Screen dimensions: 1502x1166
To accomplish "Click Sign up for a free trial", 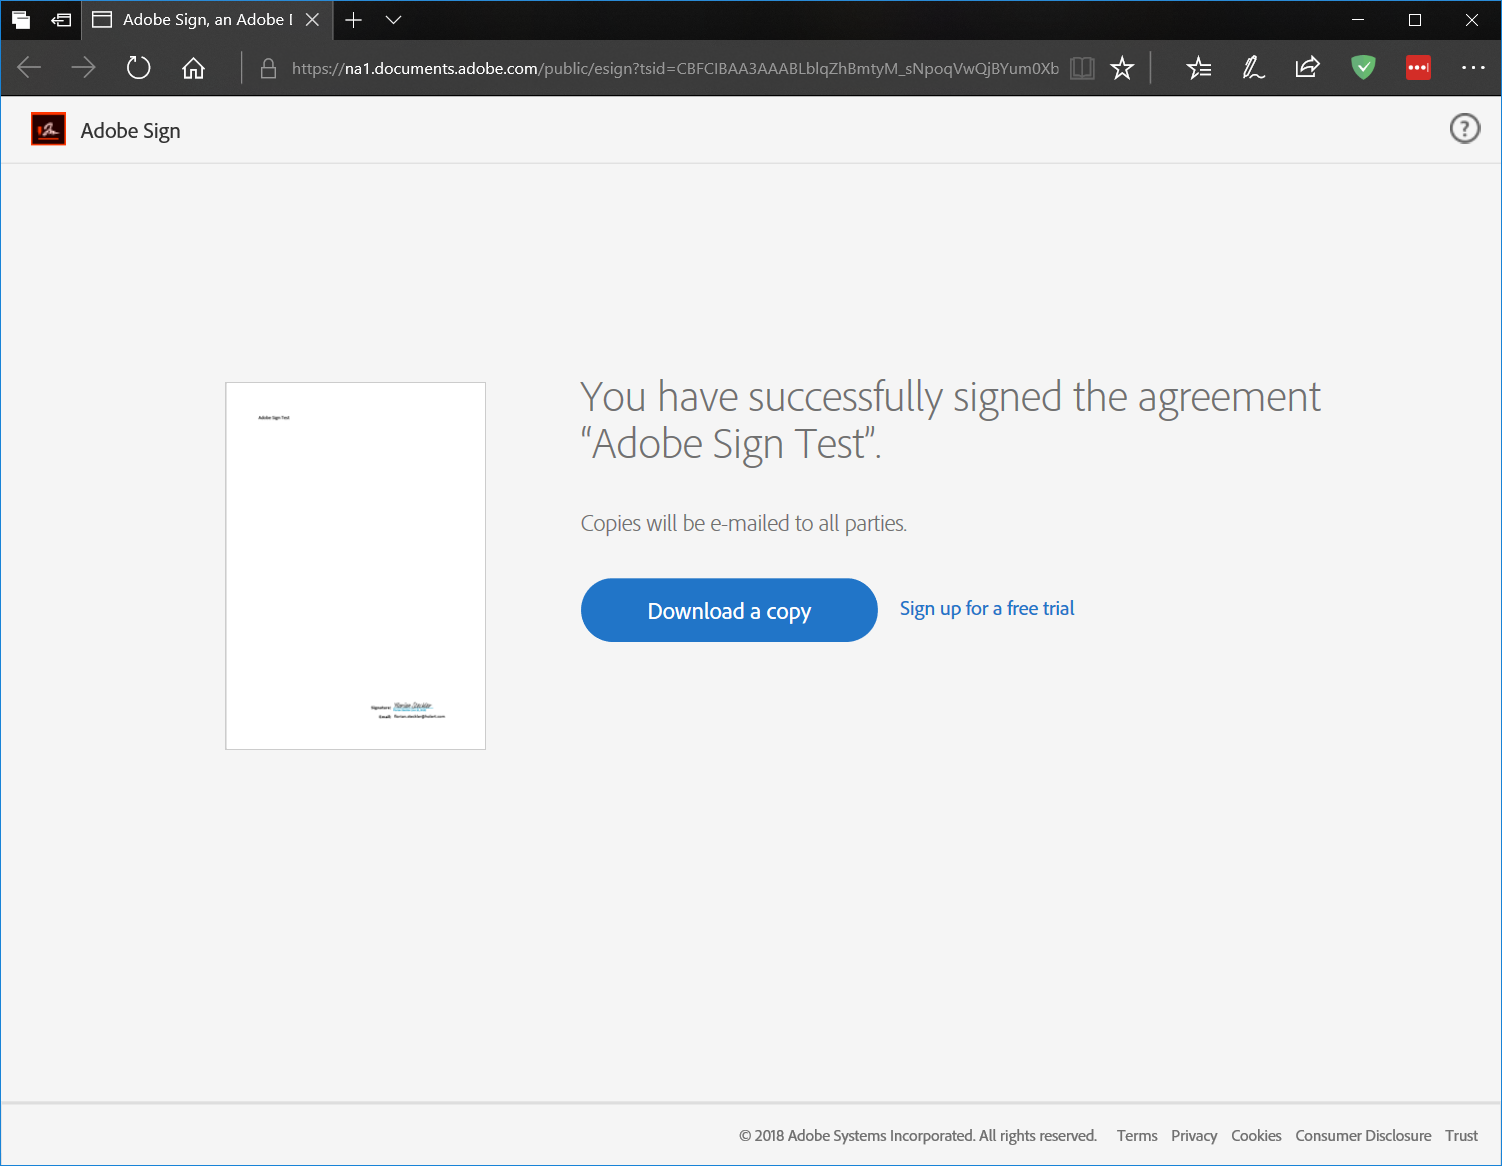I will [987, 608].
